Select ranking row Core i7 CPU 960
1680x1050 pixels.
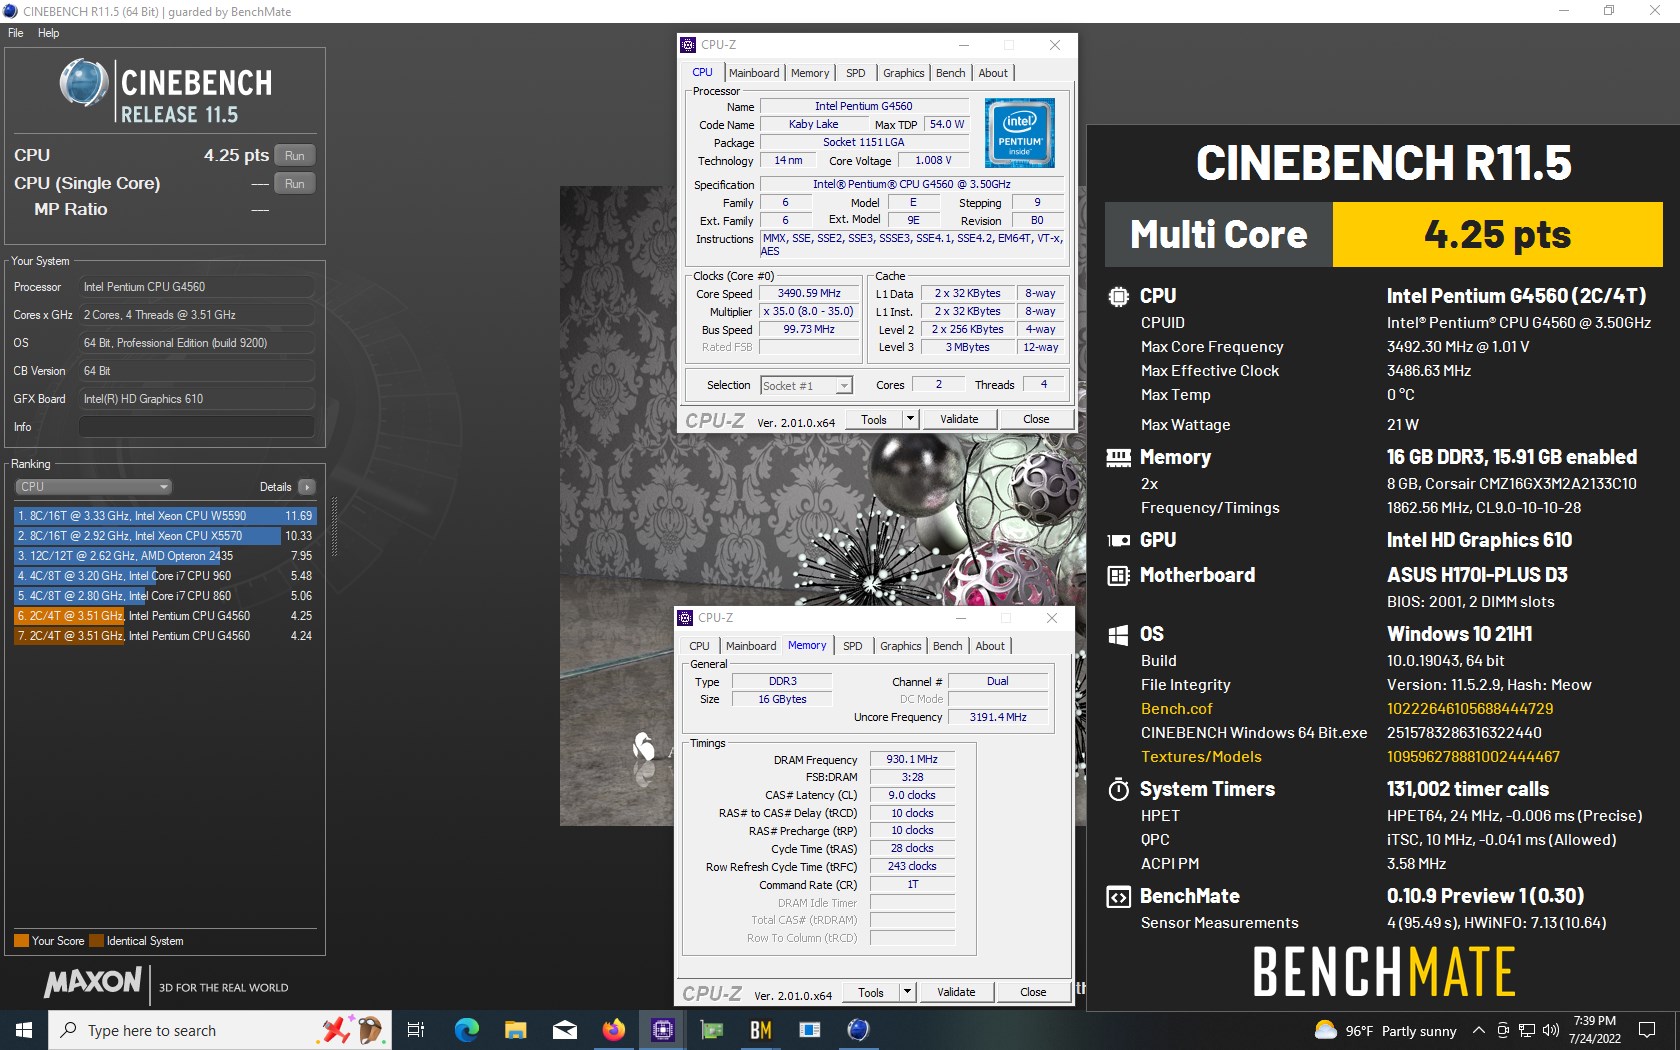click(x=165, y=576)
